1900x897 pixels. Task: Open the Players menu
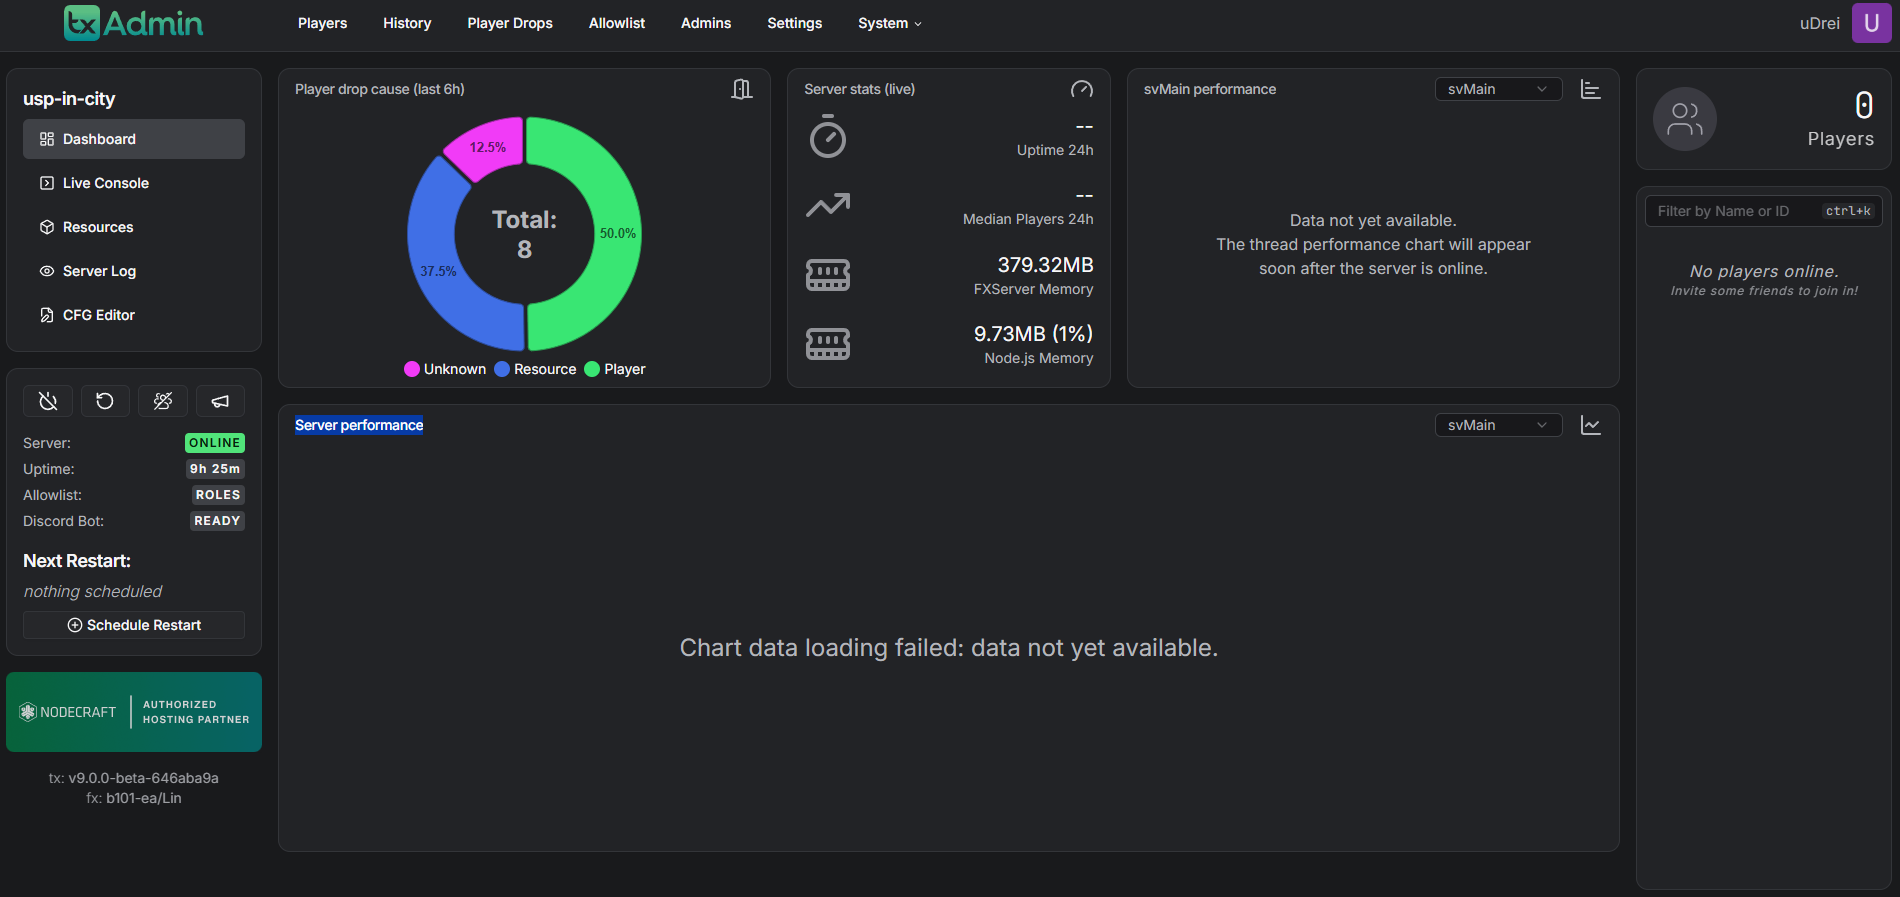coord(322,23)
